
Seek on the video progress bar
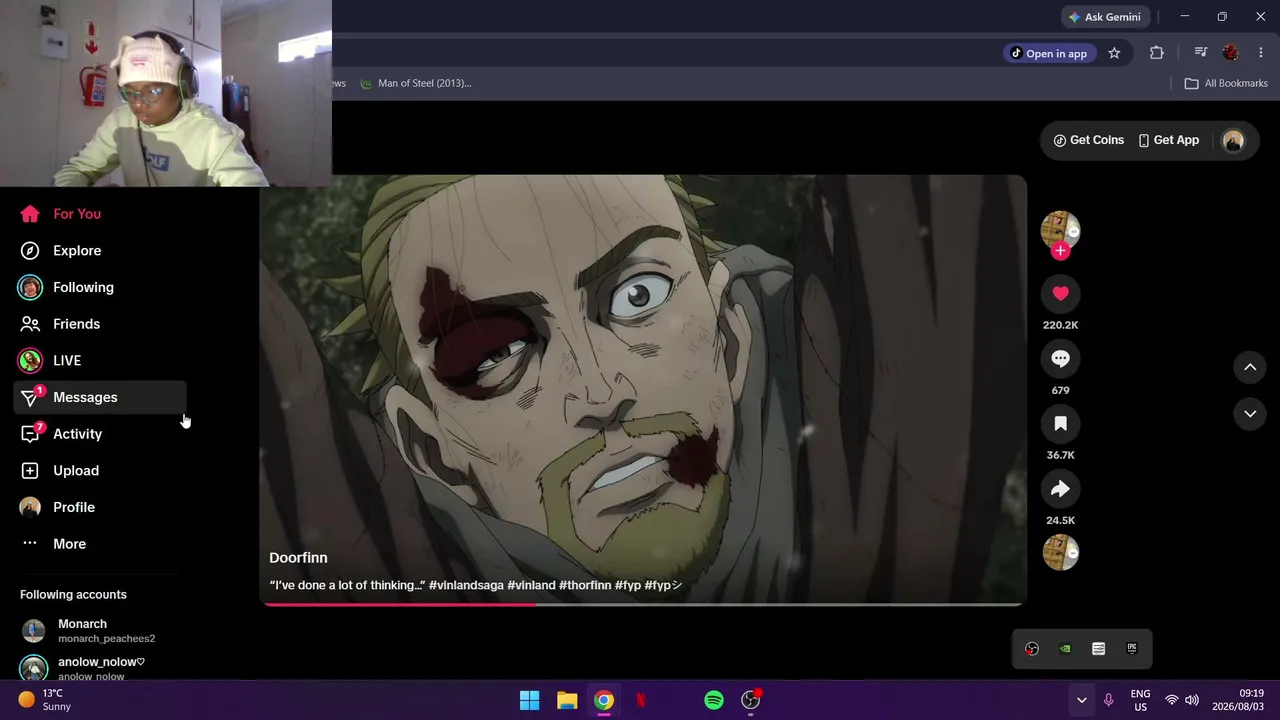[643, 604]
